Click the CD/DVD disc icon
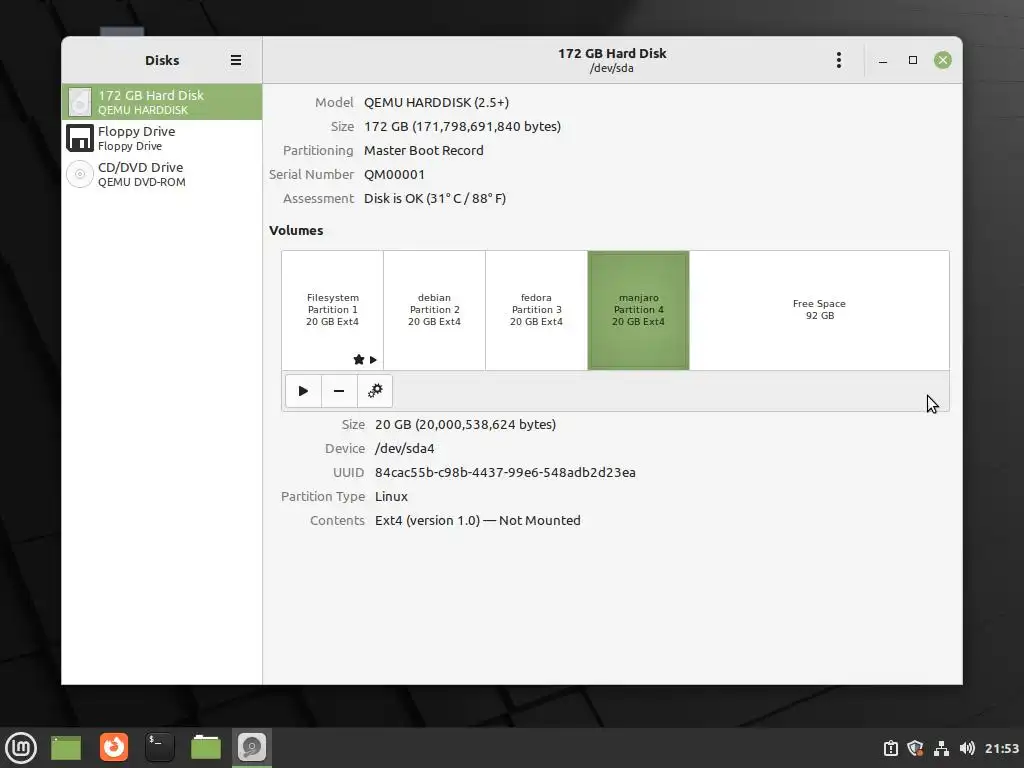 click(80, 174)
